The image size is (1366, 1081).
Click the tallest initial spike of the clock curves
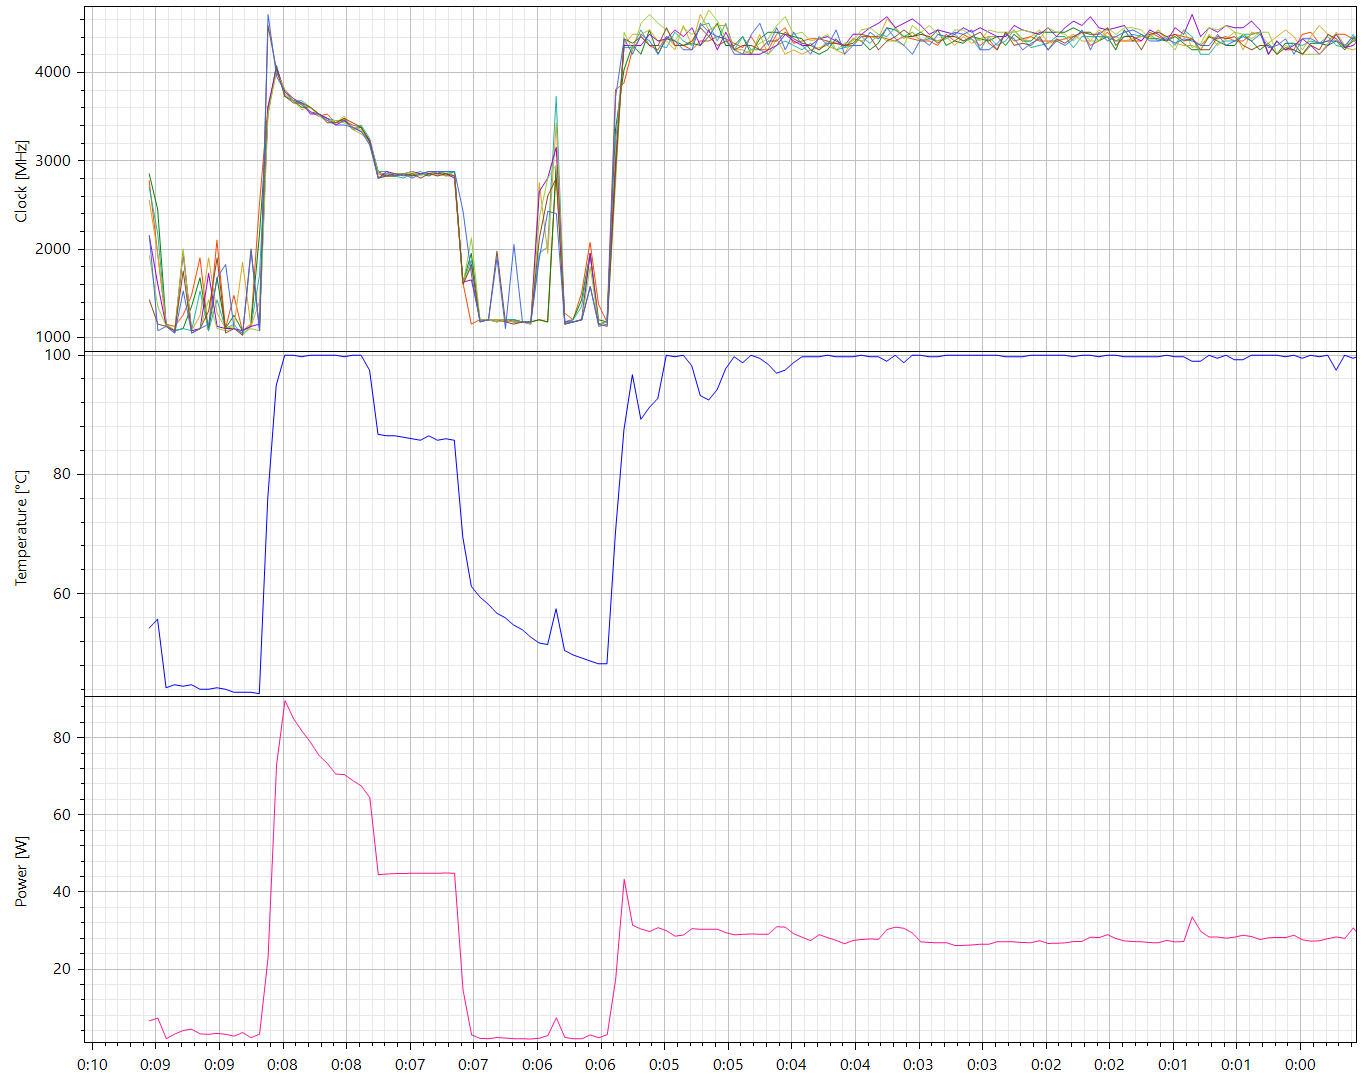[268, 16]
